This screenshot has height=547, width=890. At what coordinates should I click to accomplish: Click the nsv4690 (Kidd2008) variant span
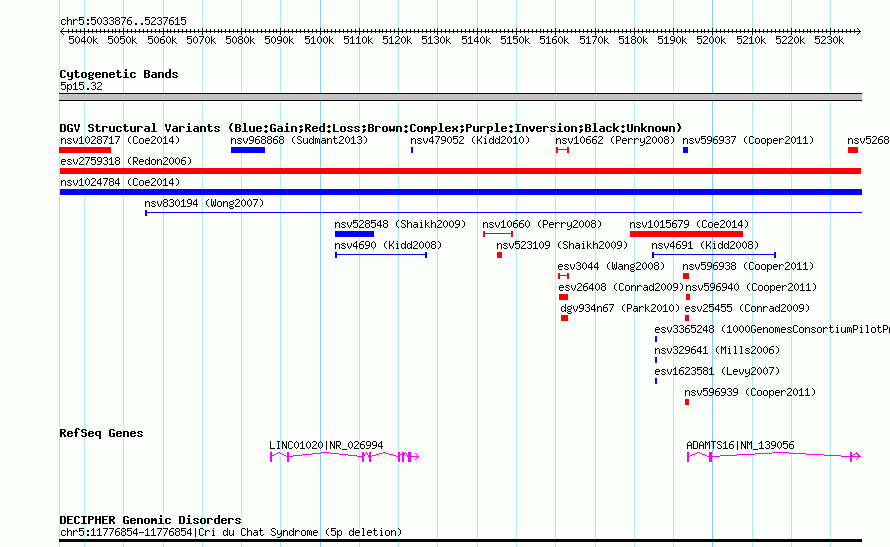(x=381, y=255)
